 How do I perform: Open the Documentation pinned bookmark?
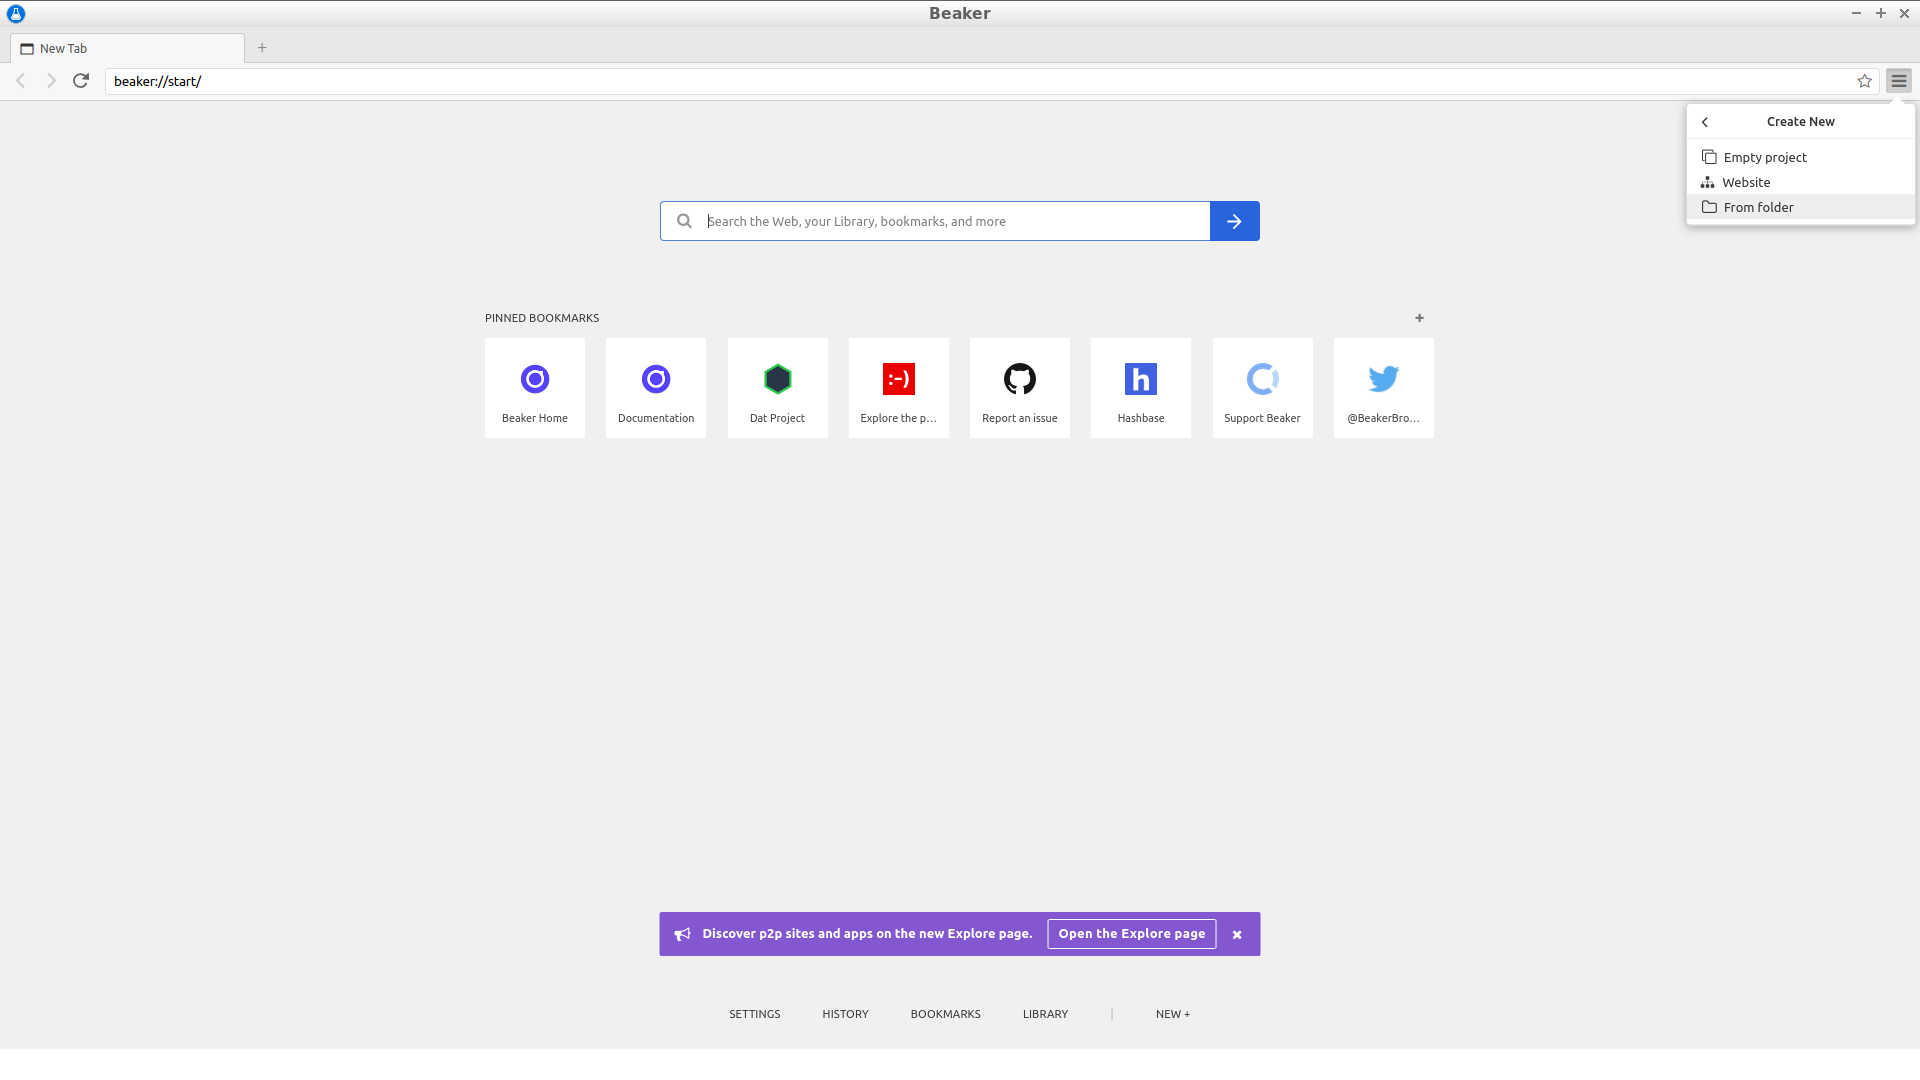656,388
